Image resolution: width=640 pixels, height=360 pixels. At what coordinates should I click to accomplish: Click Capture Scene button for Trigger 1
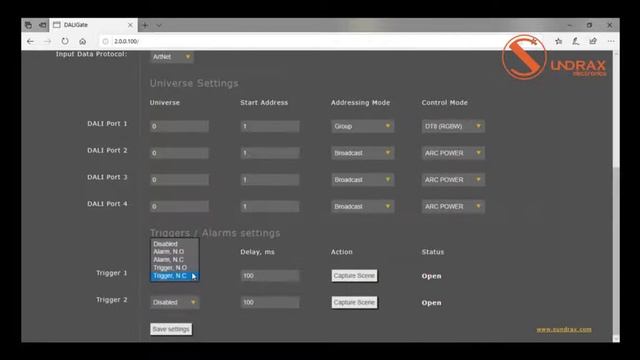(354, 276)
